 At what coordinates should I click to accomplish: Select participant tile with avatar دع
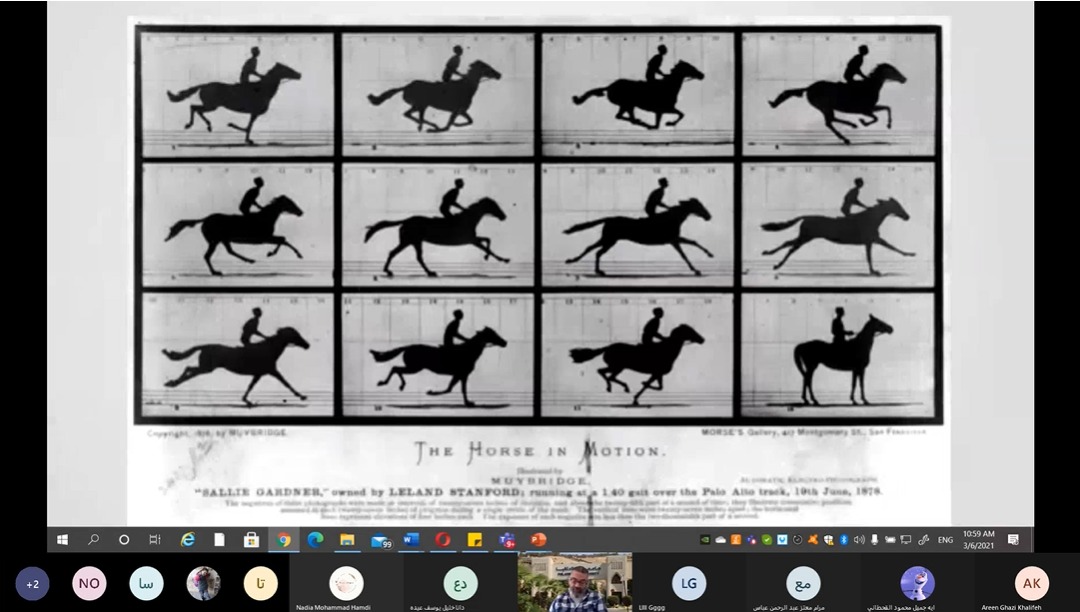(460, 582)
